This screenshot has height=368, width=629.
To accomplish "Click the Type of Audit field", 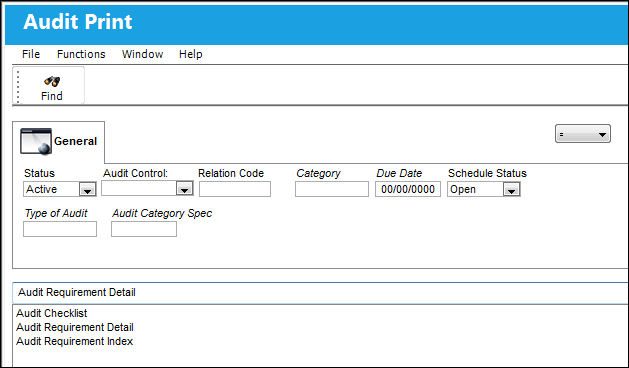I will [60, 229].
